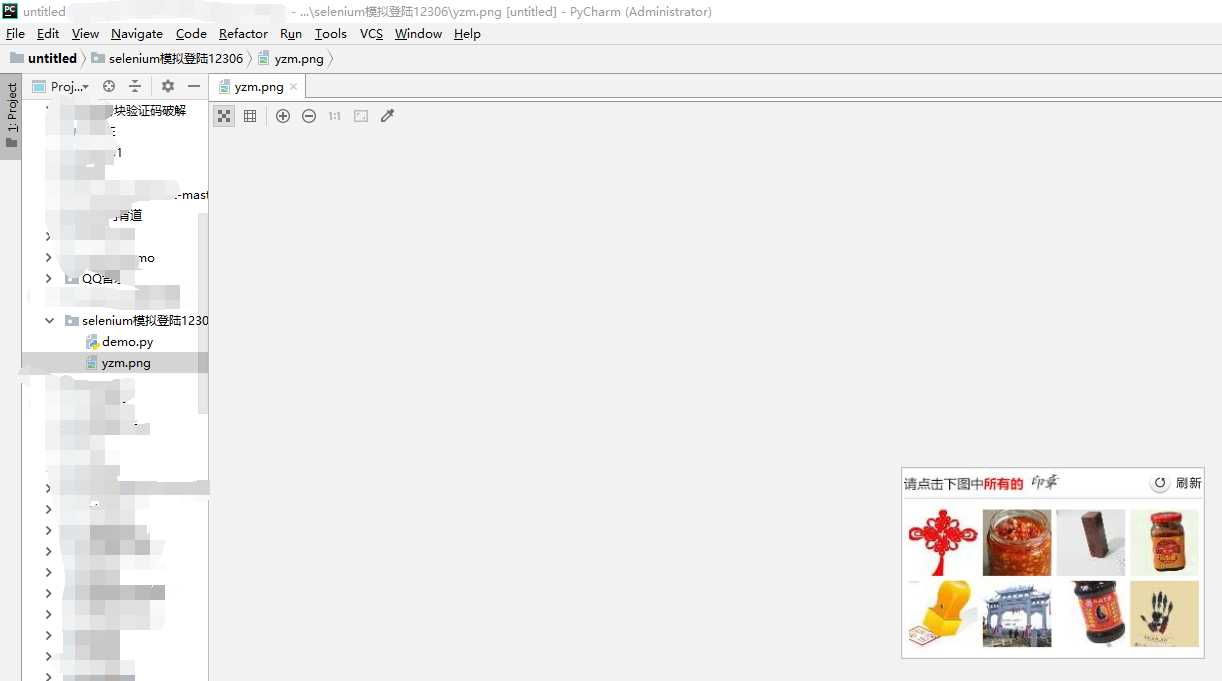Expand the QQ folder node
Viewport: 1222px width, 681px height.
click(49, 279)
